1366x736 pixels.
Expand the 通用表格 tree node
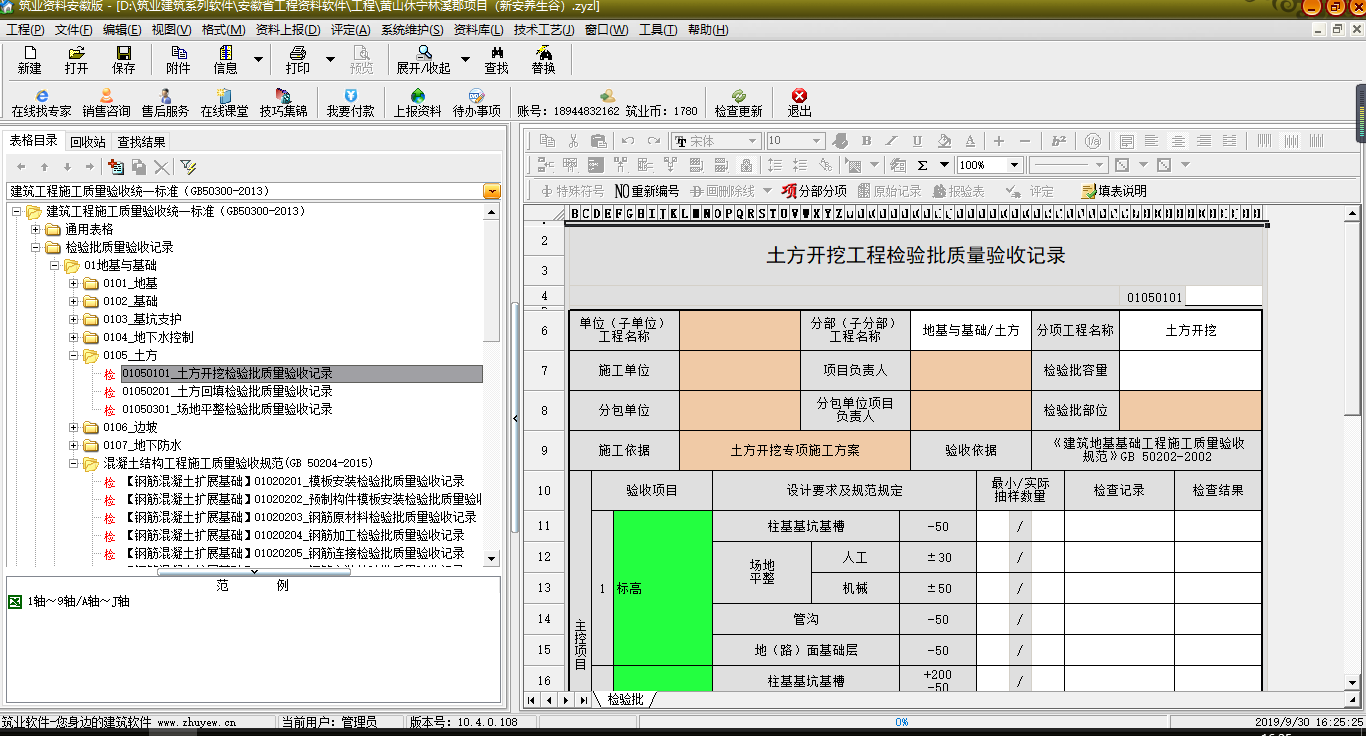click(36, 230)
